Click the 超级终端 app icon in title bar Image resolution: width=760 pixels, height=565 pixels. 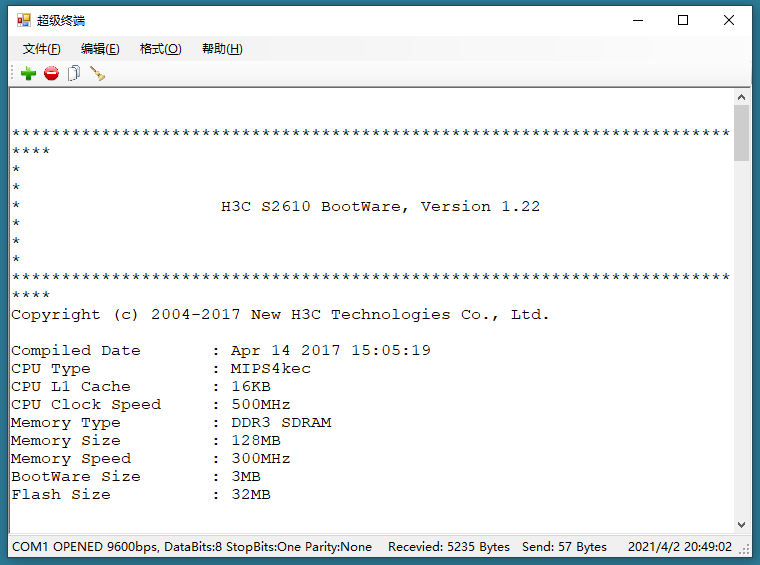point(24,20)
